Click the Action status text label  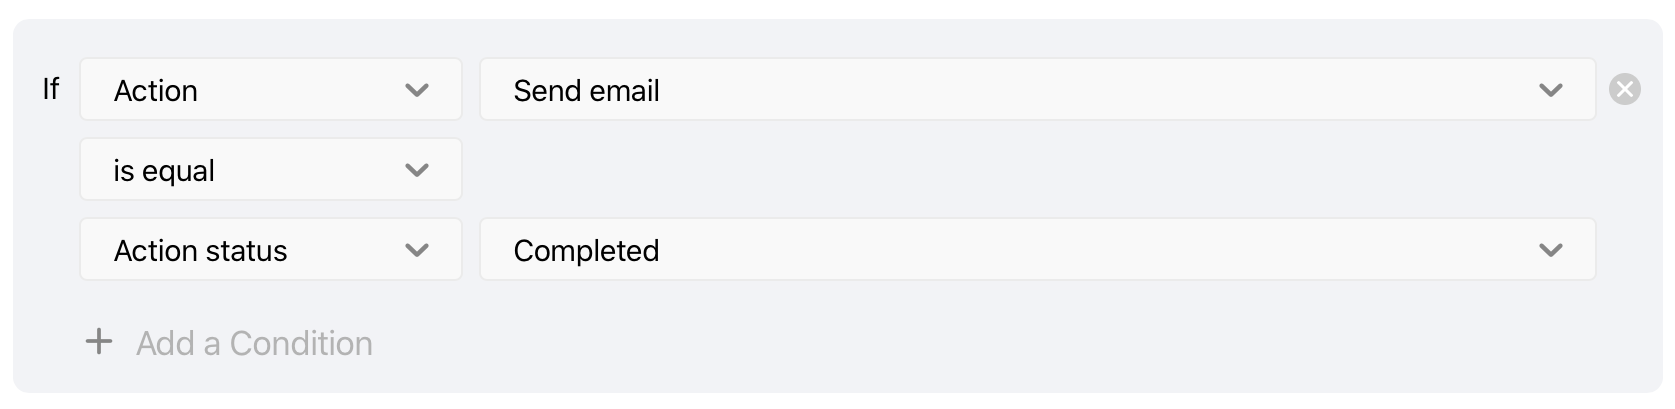[x=200, y=251]
